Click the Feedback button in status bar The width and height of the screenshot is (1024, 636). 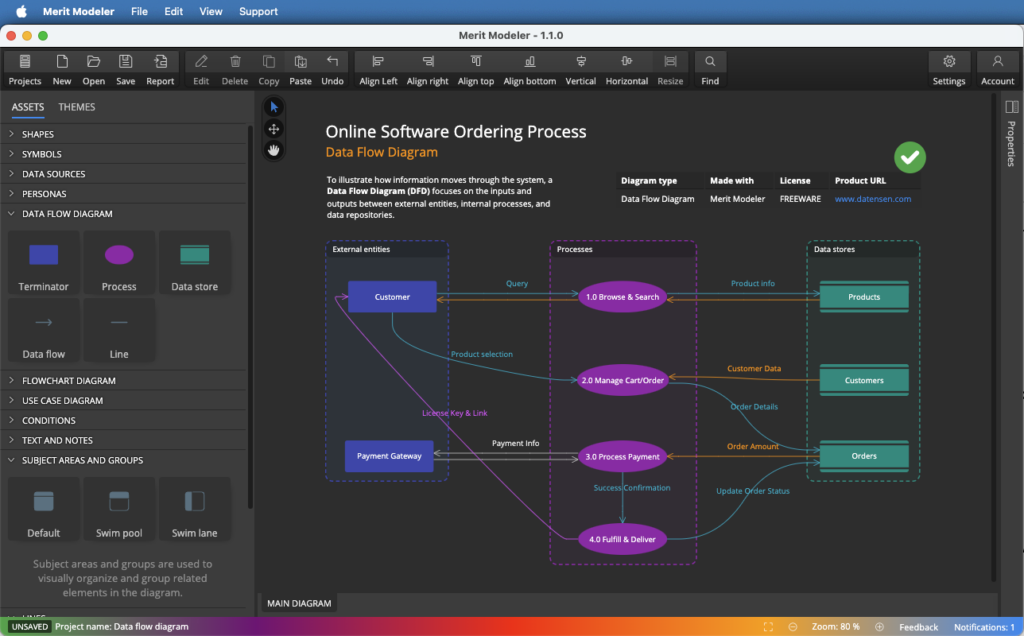coord(918,627)
